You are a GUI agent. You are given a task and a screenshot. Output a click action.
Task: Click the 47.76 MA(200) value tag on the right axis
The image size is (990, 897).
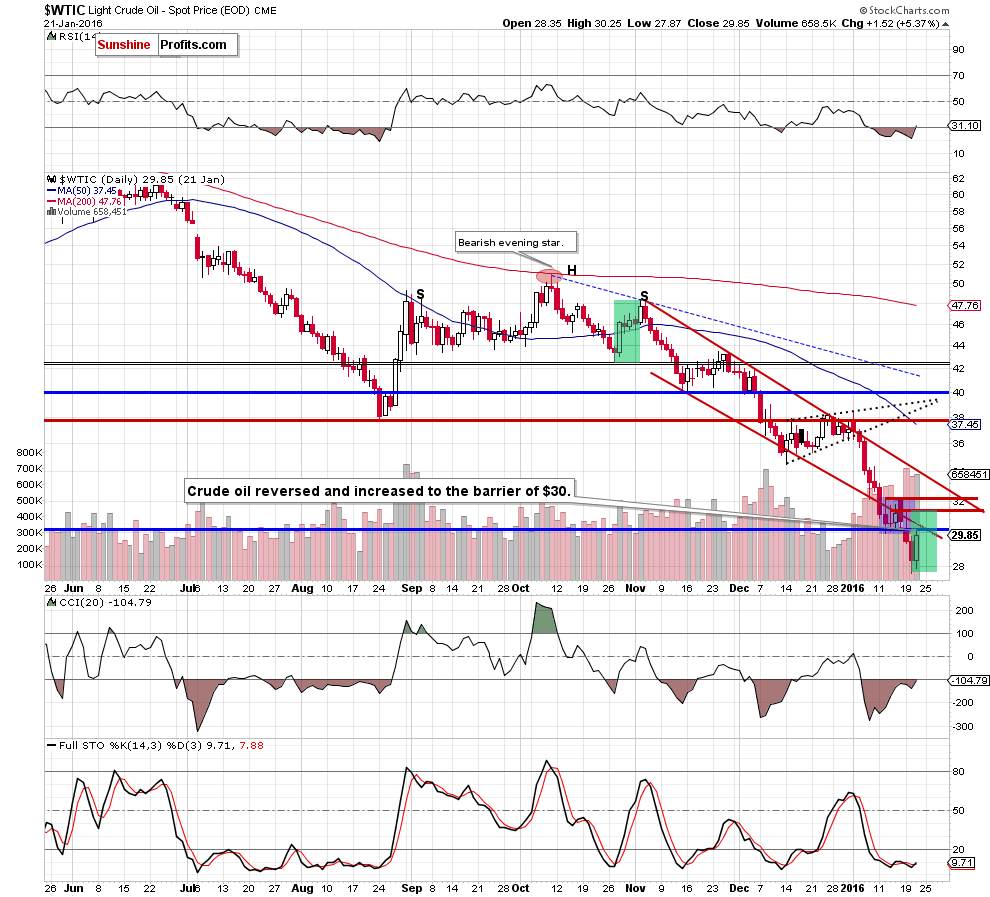(965, 306)
